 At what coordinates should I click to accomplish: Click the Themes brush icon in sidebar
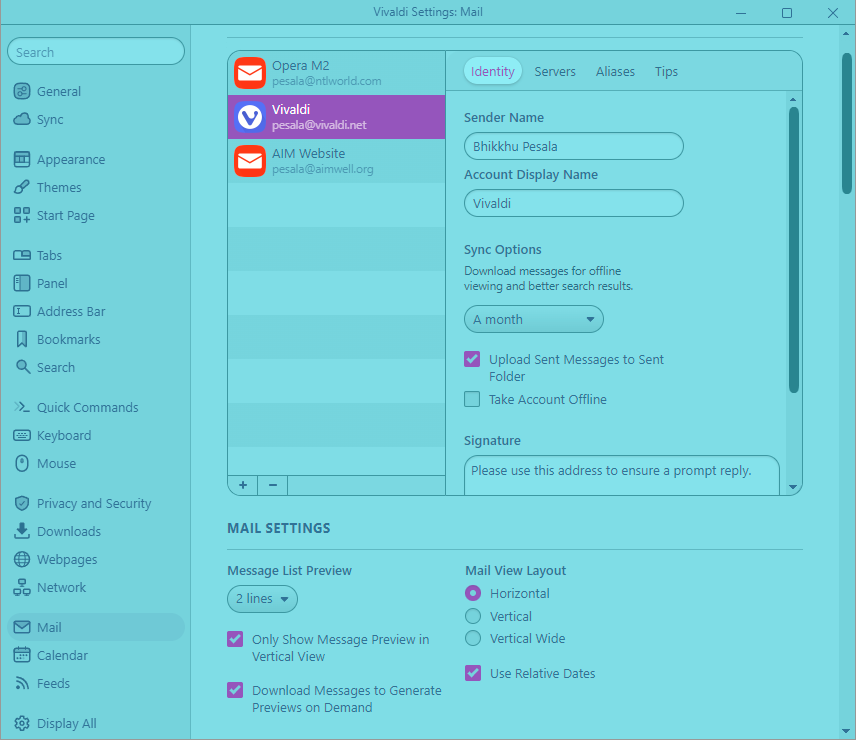coord(22,188)
